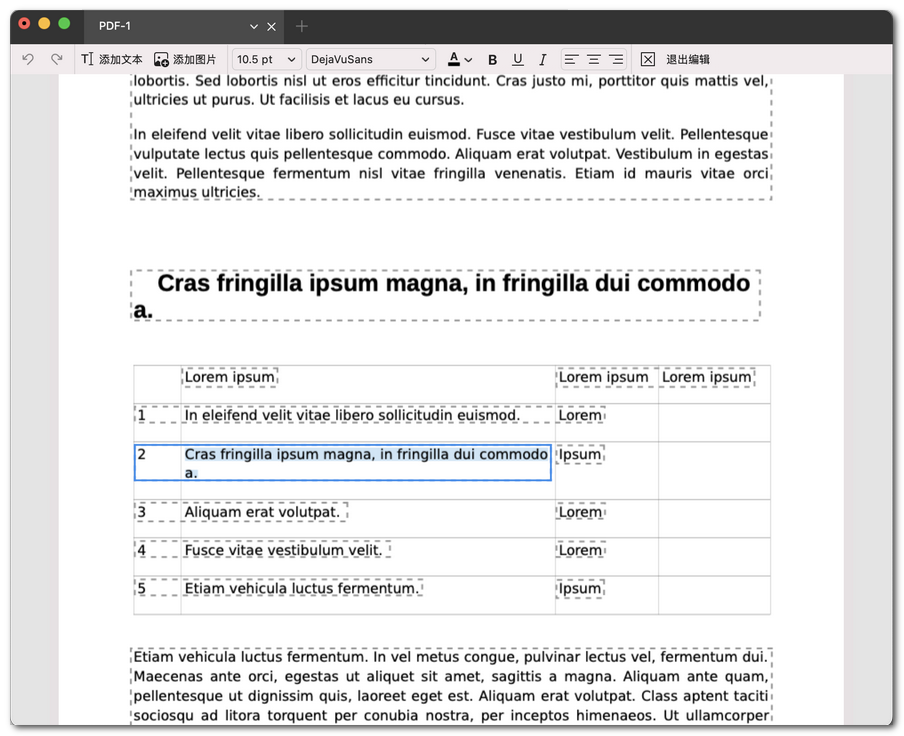Click the redo arrow icon
The image size is (904, 736).
56,59
